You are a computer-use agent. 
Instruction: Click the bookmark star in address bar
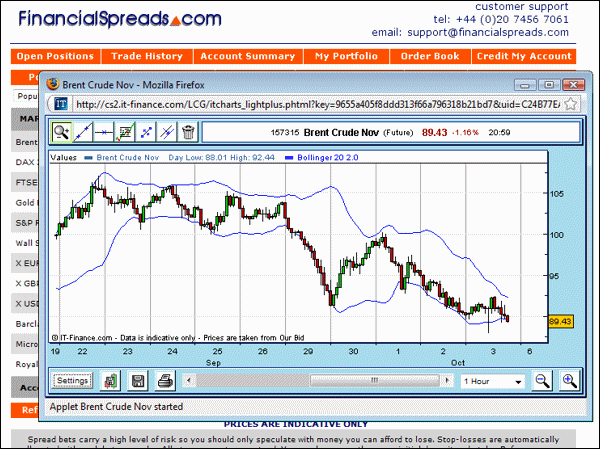[x=571, y=104]
